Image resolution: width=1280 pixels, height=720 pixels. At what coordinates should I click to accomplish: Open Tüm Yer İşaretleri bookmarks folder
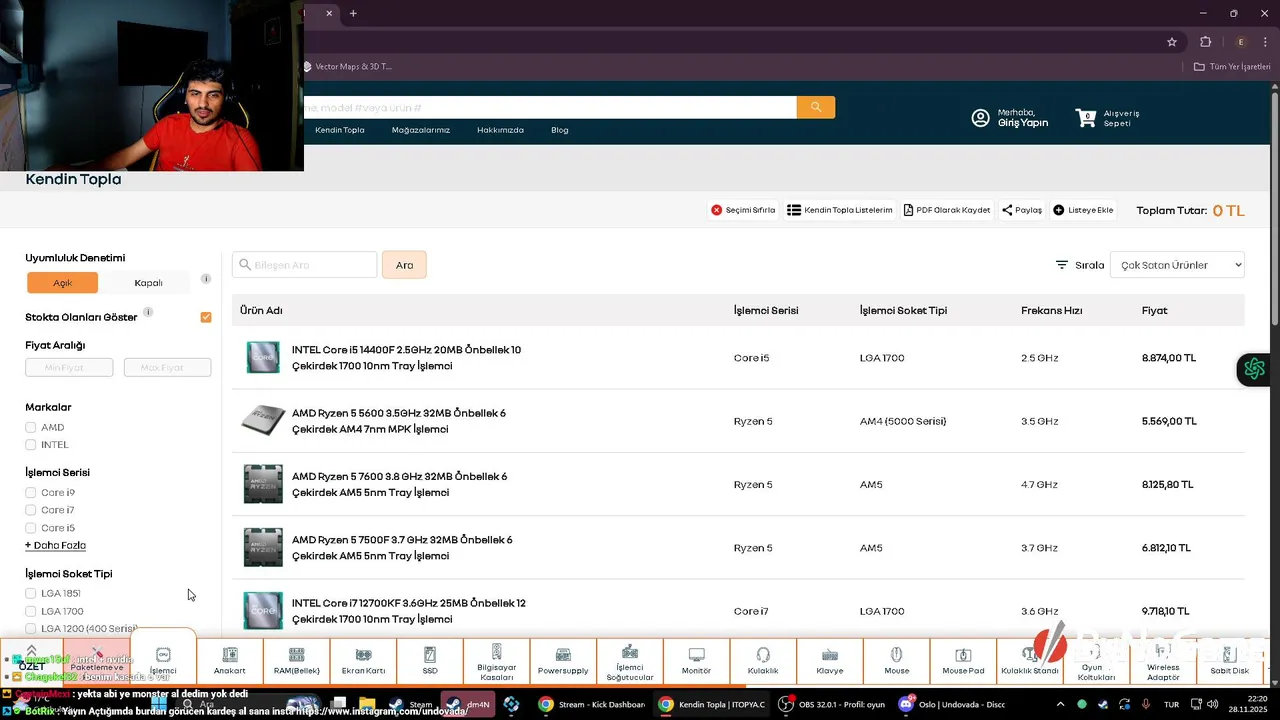click(x=1232, y=67)
